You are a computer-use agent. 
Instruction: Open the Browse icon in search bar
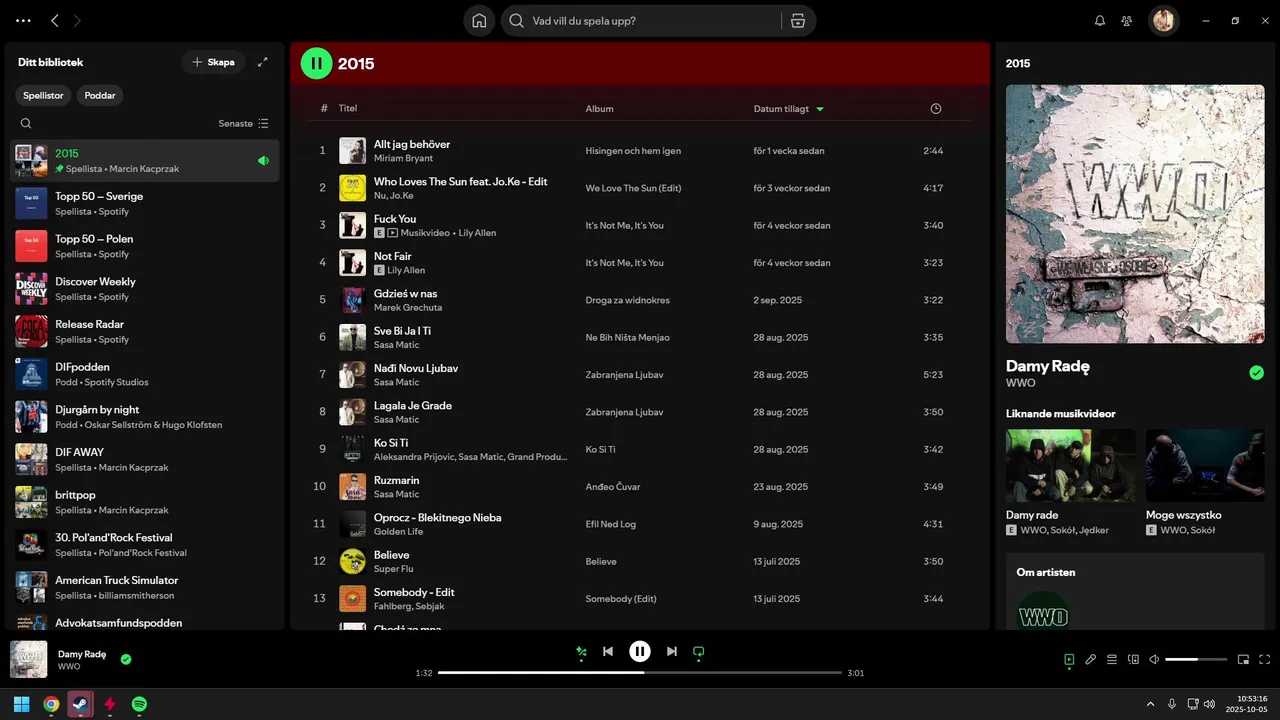[797, 20]
